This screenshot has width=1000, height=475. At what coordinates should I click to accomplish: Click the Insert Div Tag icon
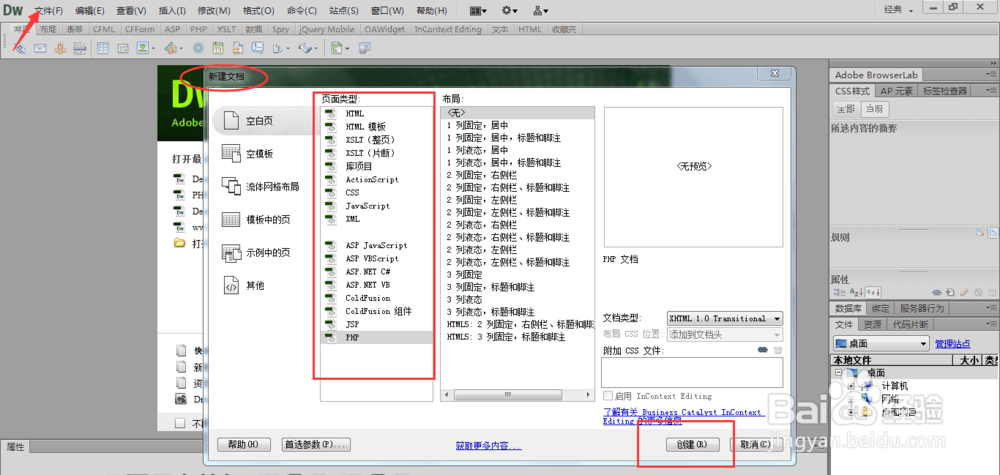[122, 48]
